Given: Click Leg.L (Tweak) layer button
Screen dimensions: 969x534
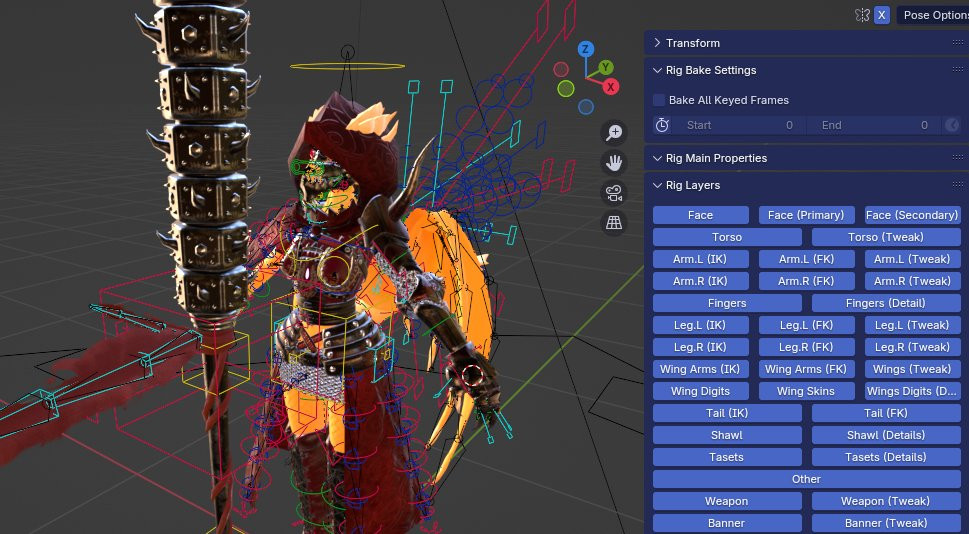Looking at the screenshot, I should click(912, 325).
